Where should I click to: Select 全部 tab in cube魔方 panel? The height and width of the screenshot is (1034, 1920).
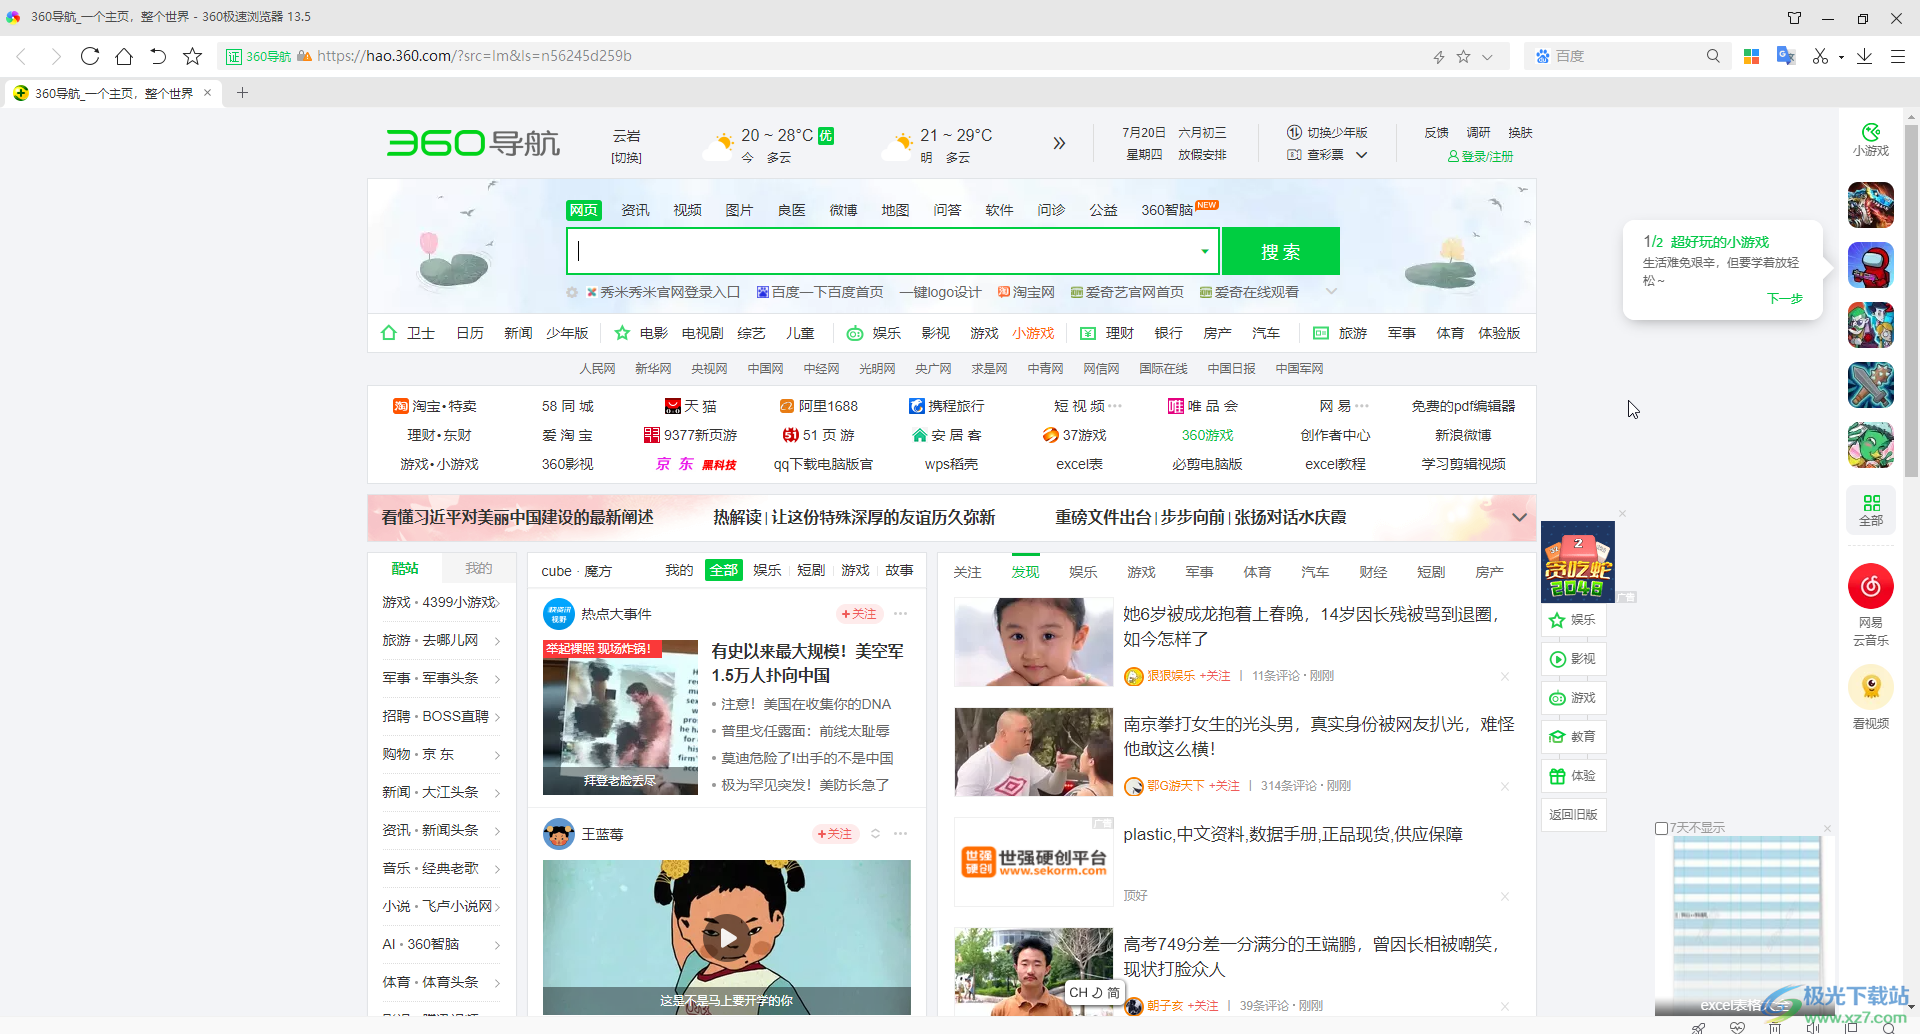click(x=723, y=570)
